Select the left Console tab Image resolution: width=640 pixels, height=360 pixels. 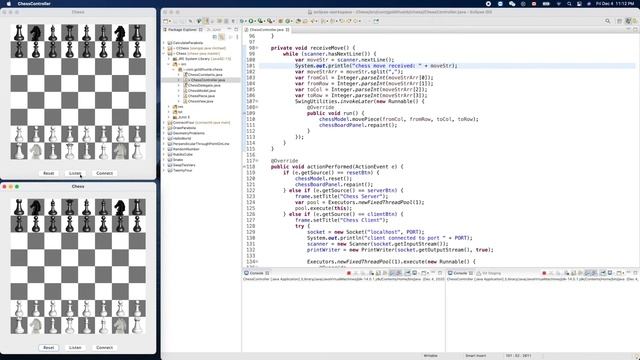[257, 273]
